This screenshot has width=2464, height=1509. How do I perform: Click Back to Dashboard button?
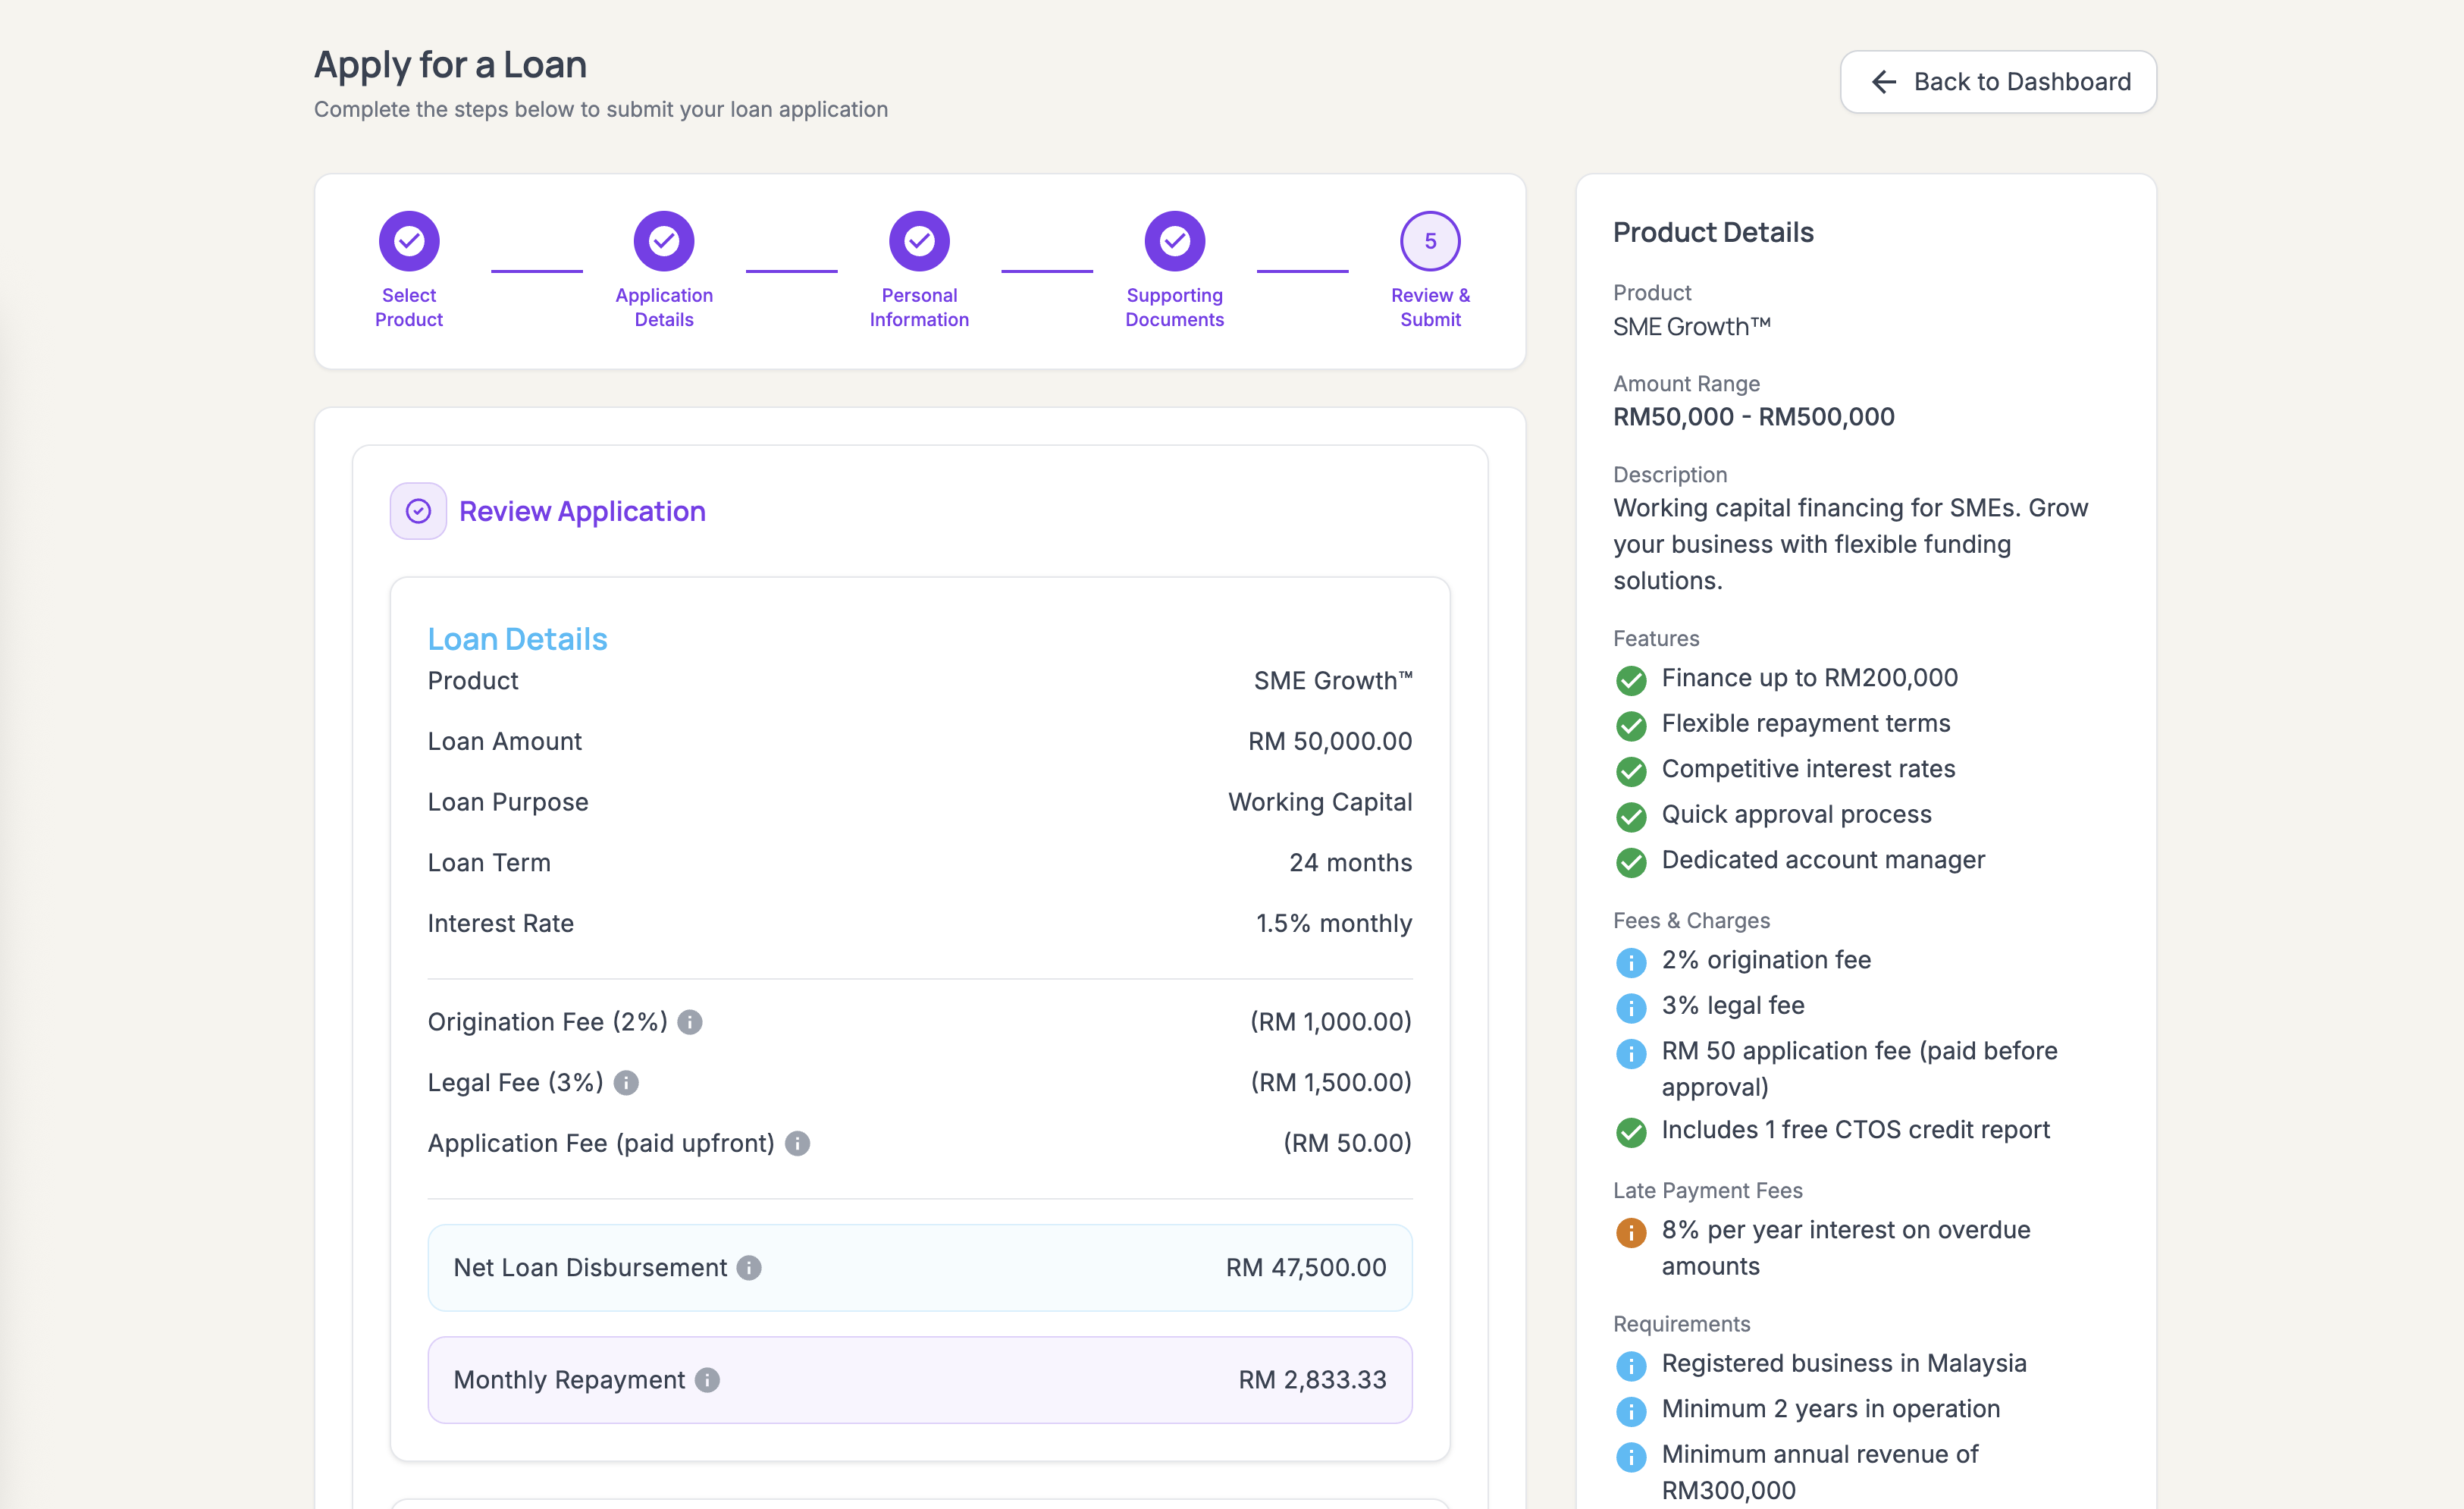click(x=1998, y=82)
